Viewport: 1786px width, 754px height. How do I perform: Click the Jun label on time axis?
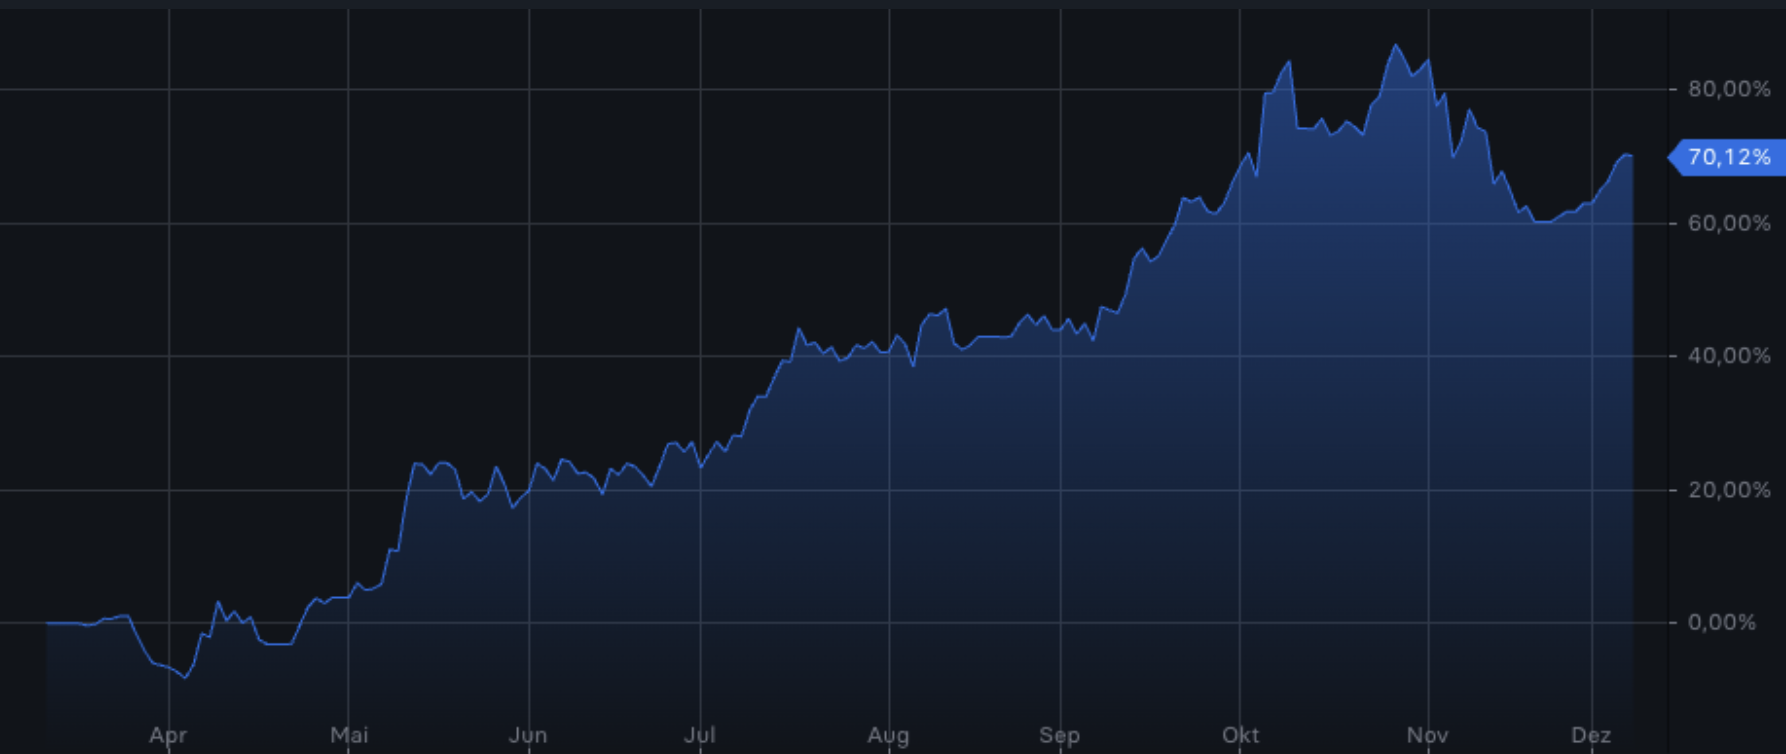[528, 736]
